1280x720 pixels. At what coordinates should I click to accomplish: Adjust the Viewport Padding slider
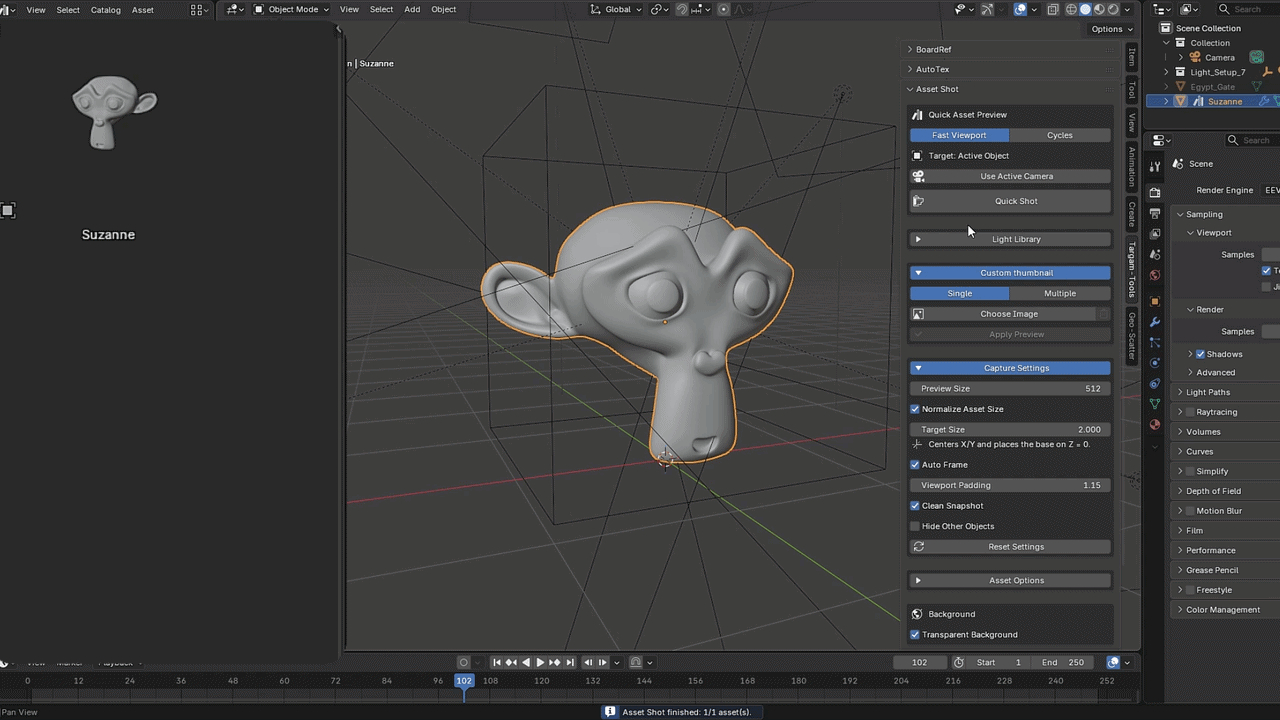tap(1010, 486)
